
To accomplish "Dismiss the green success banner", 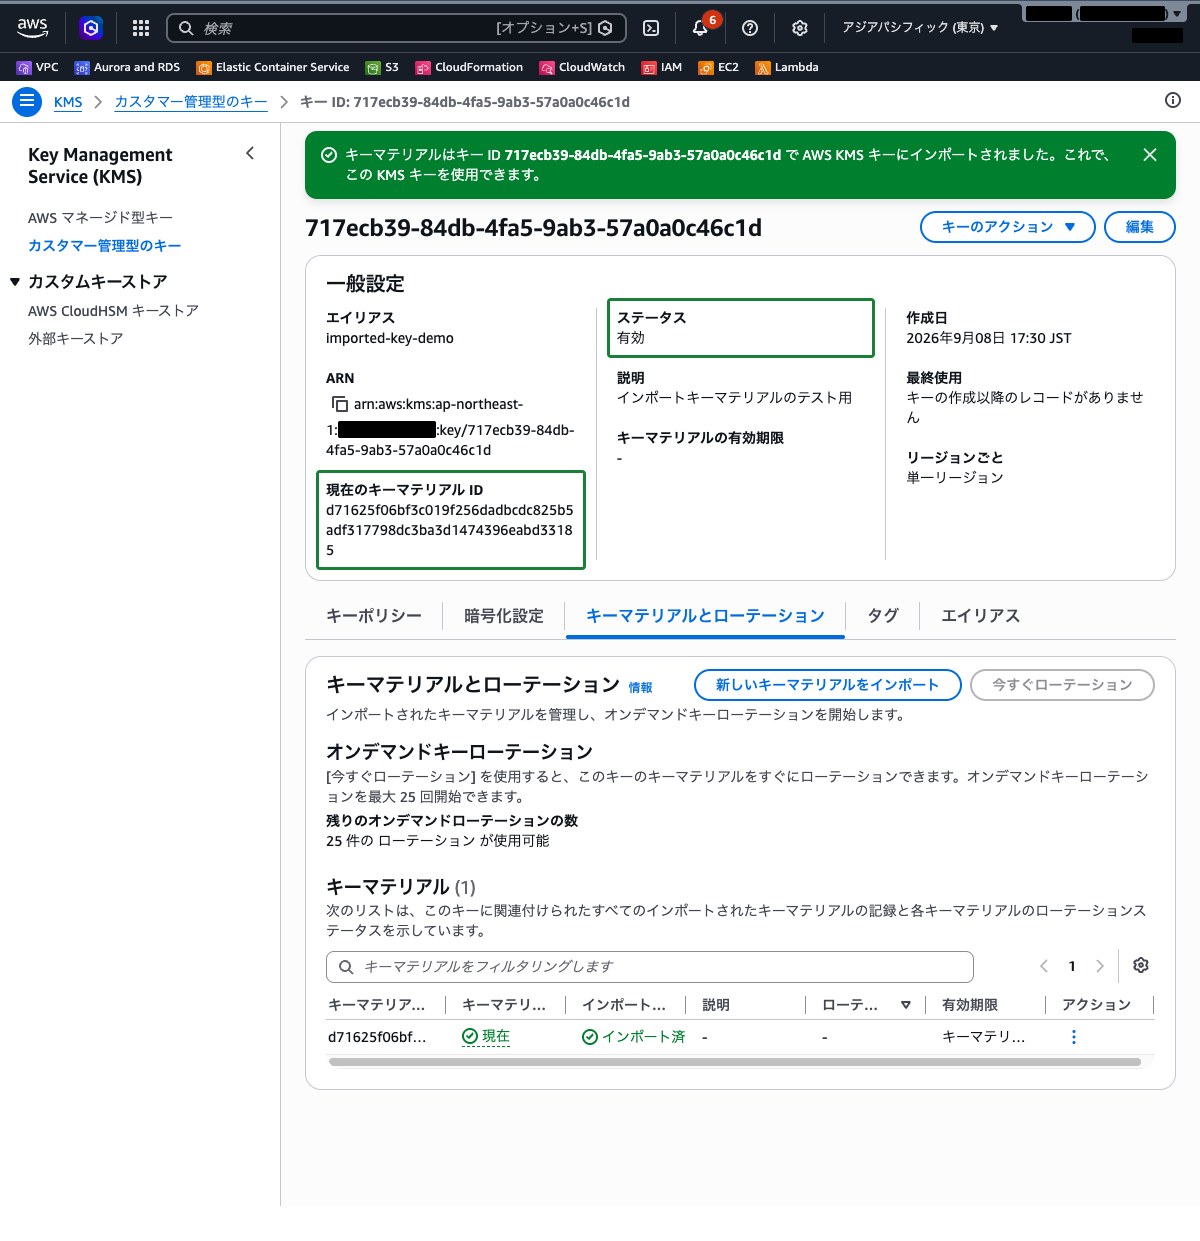I will 1150,155.
